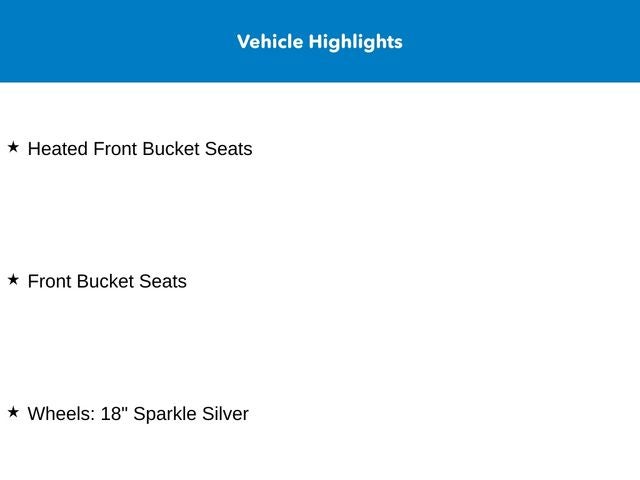Screen dimensions: 640x480
Task: Click the 18" size text
Action: 114,414
